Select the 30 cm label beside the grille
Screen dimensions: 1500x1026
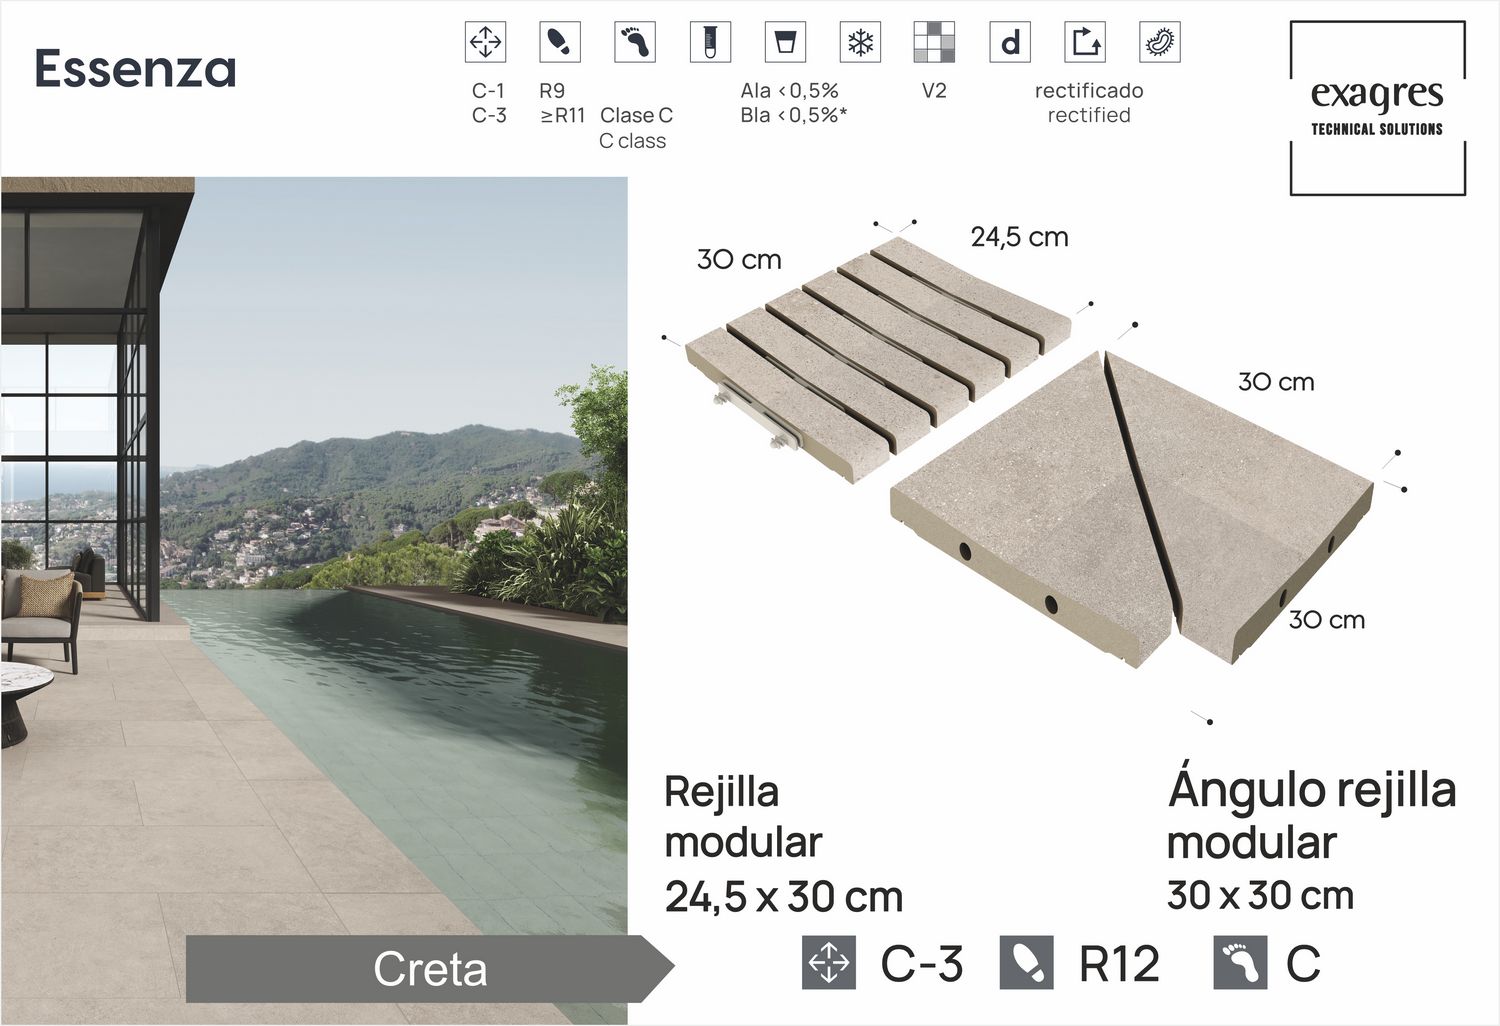coord(739,259)
